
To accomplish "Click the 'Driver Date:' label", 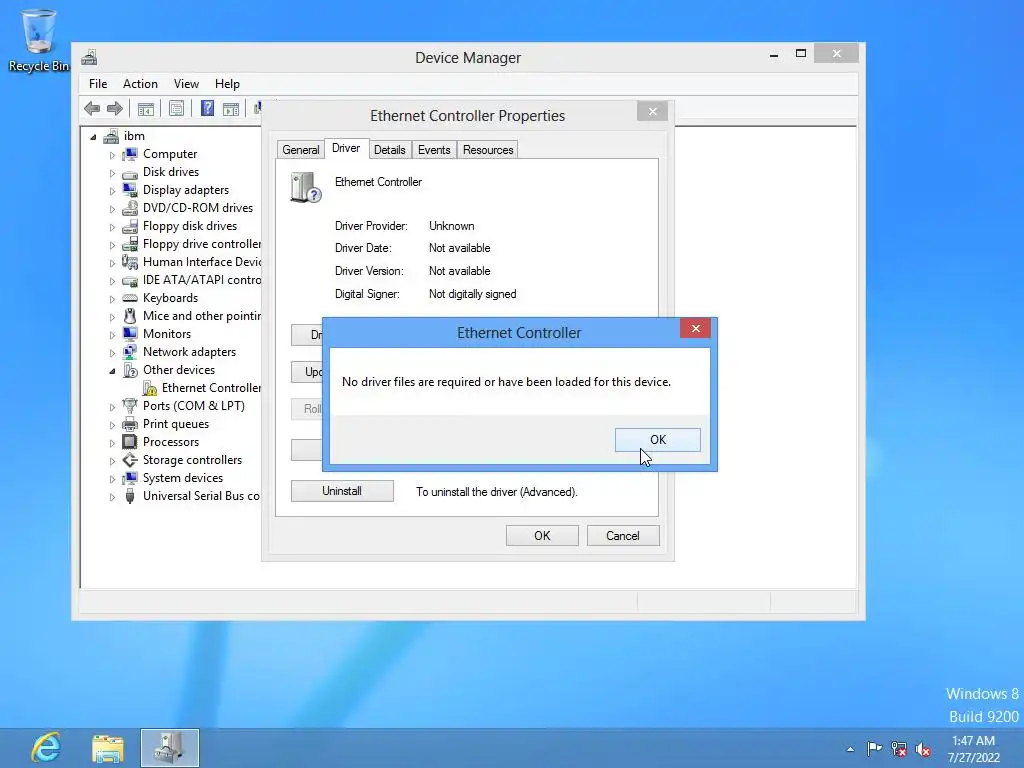I will point(363,248).
